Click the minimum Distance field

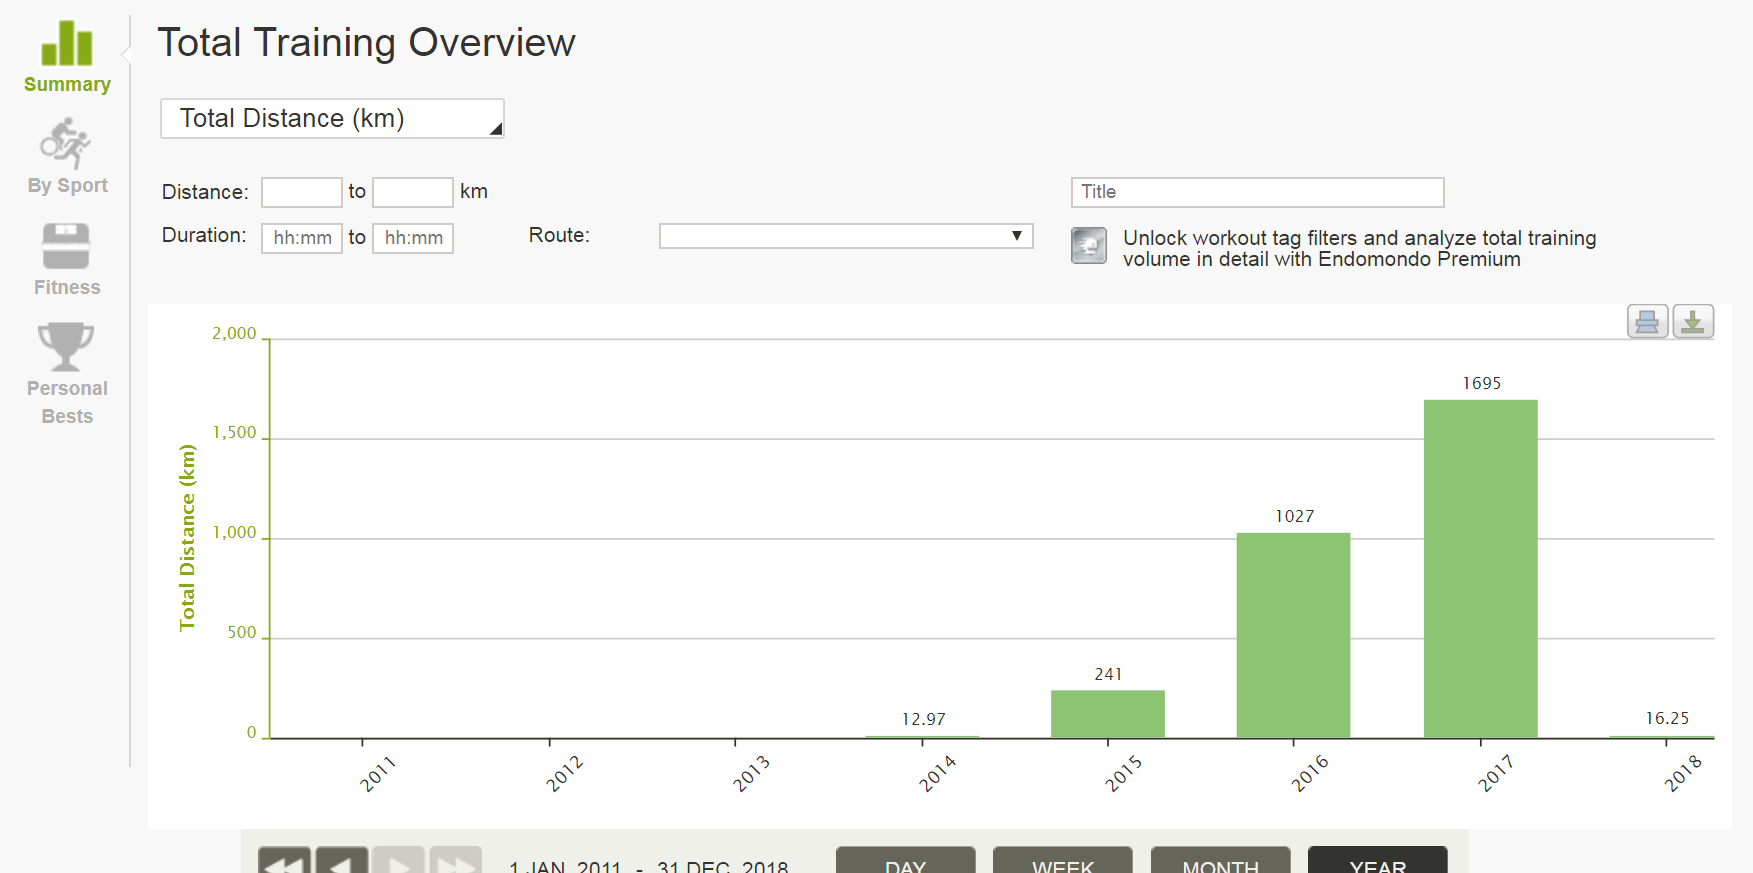click(302, 192)
